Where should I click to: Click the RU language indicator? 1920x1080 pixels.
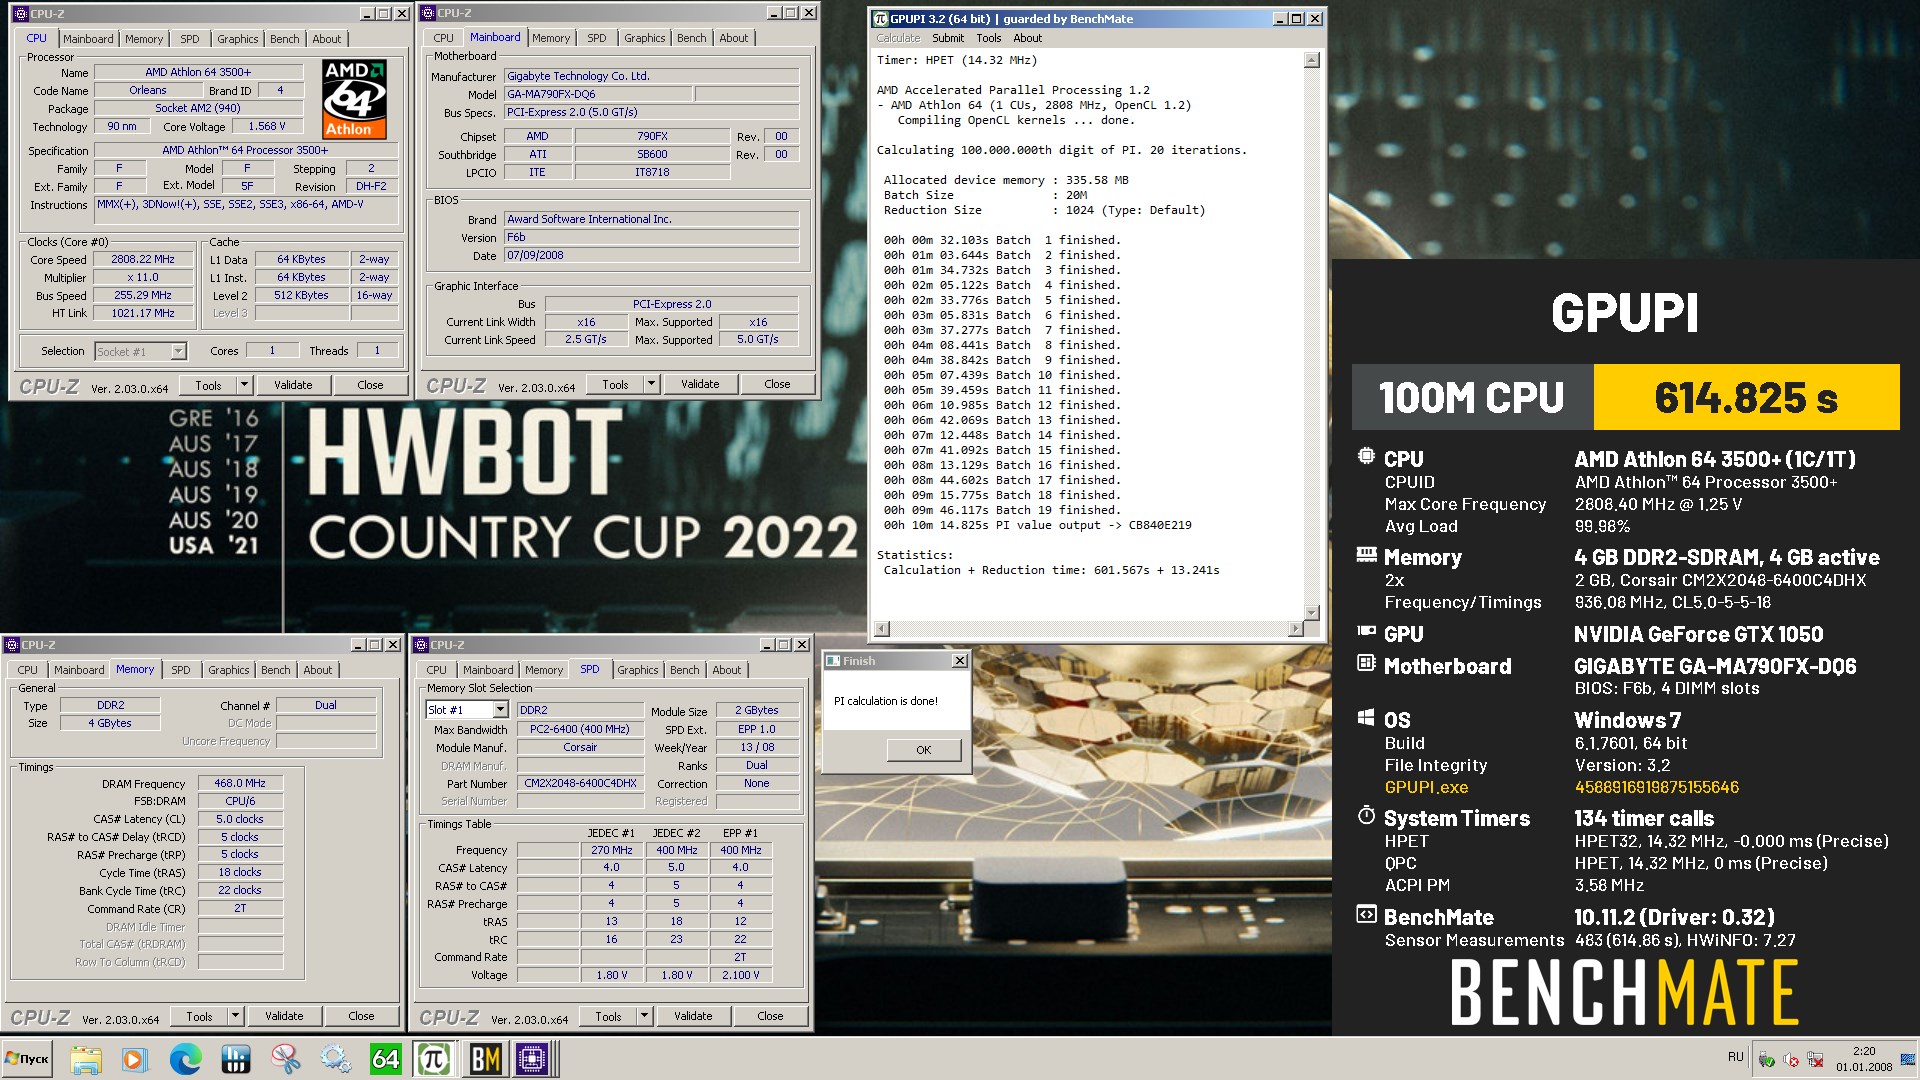click(x=1736, y=1057)
